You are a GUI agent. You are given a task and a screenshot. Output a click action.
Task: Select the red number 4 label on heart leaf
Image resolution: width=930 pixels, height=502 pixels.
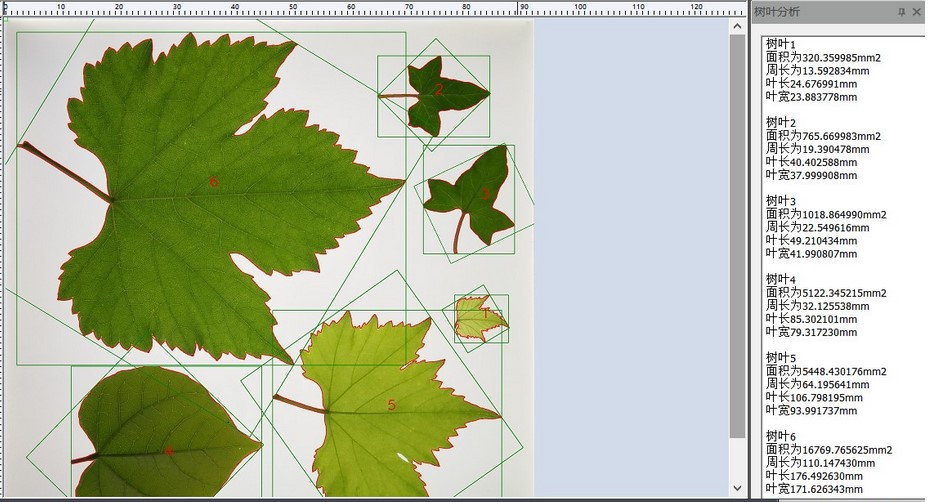pyautogui.click(x=168, y=451)
